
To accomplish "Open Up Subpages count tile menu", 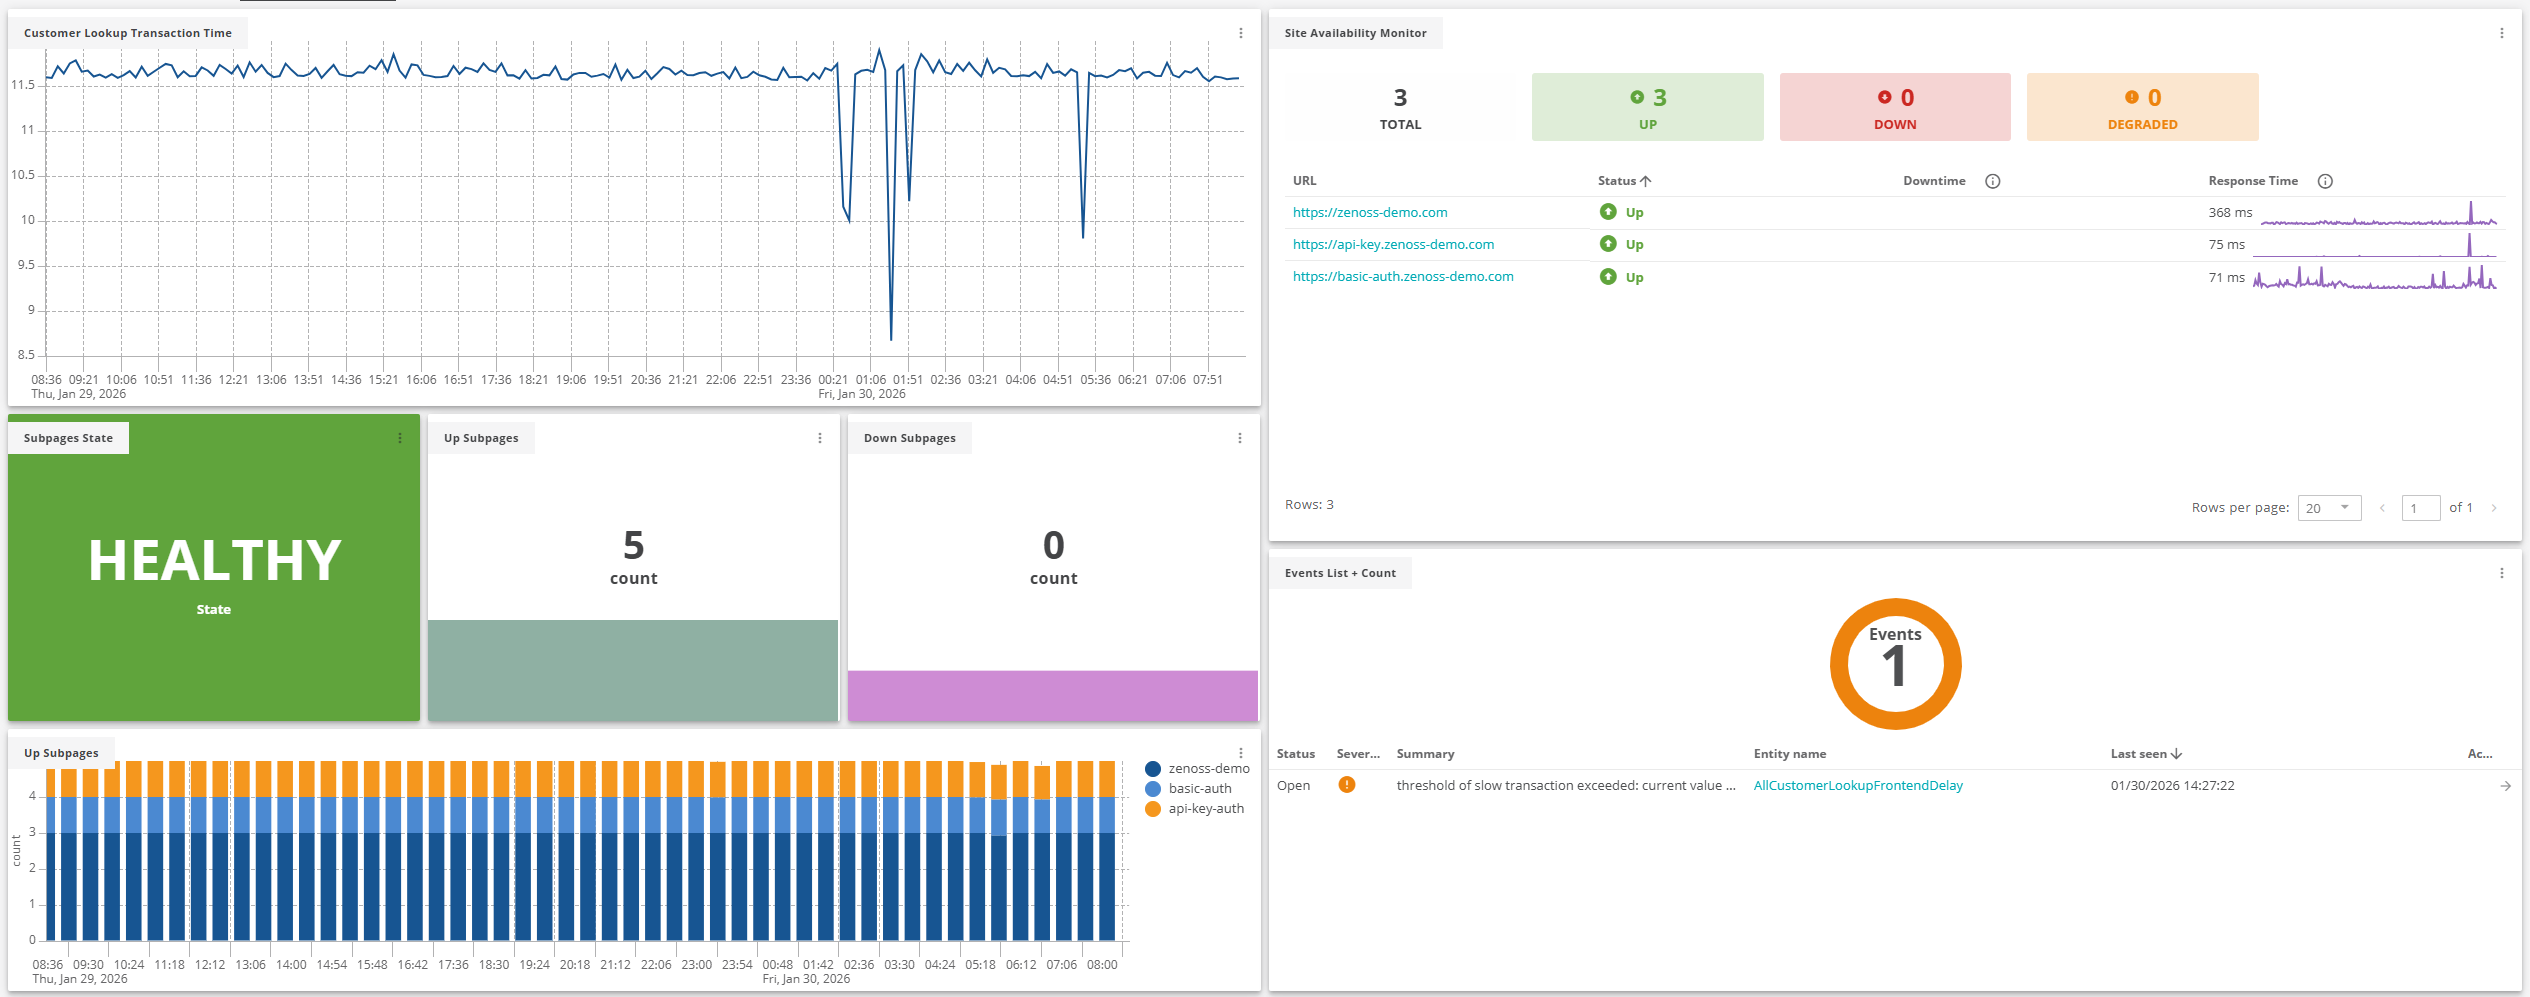I will pos(820,438).
